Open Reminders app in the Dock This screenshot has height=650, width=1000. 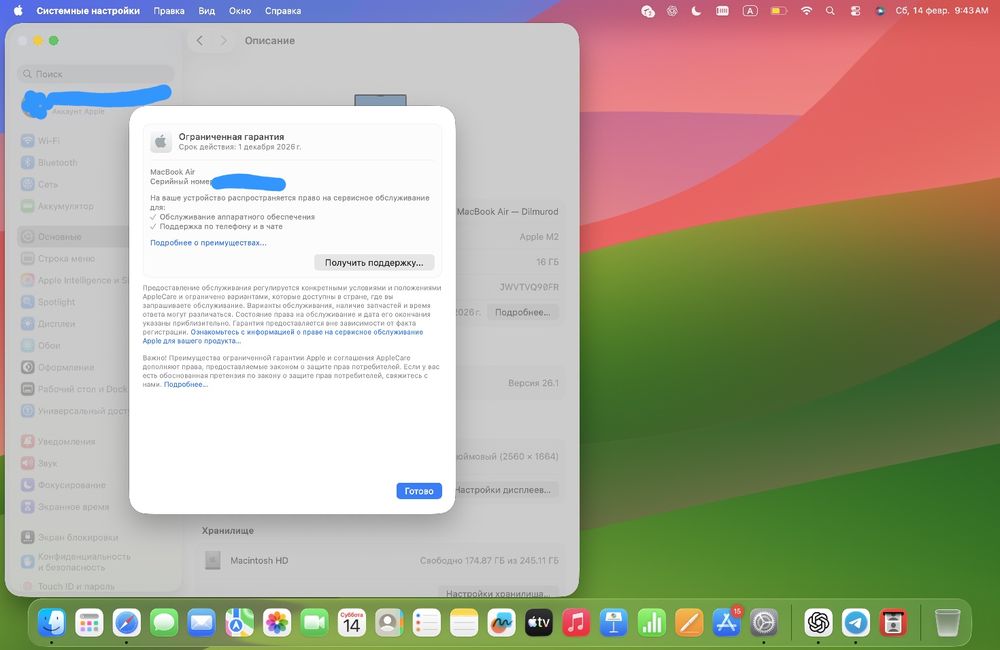pyautogui.click(x=427, y=622)
